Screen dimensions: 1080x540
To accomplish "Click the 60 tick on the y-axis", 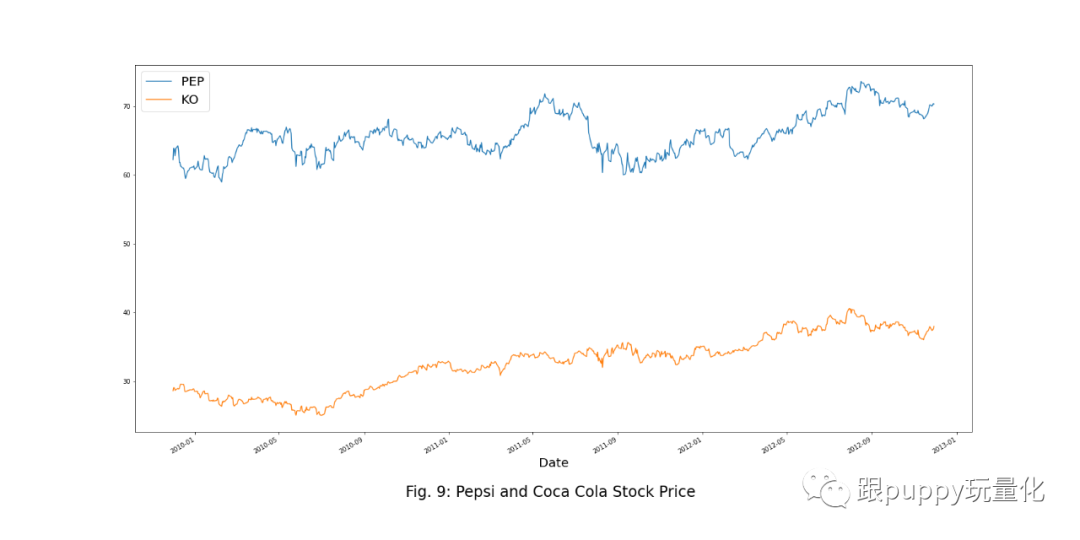I will [x=127, y=175].
